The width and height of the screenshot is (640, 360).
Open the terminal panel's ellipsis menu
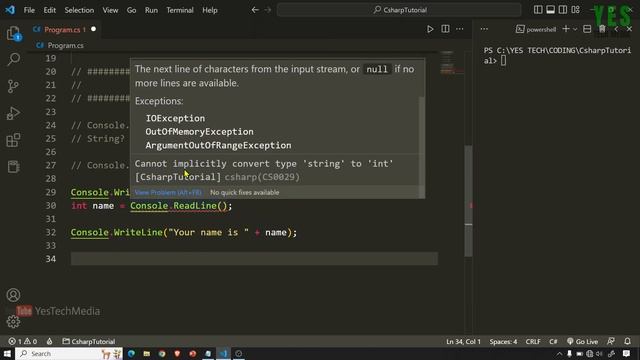484,29
